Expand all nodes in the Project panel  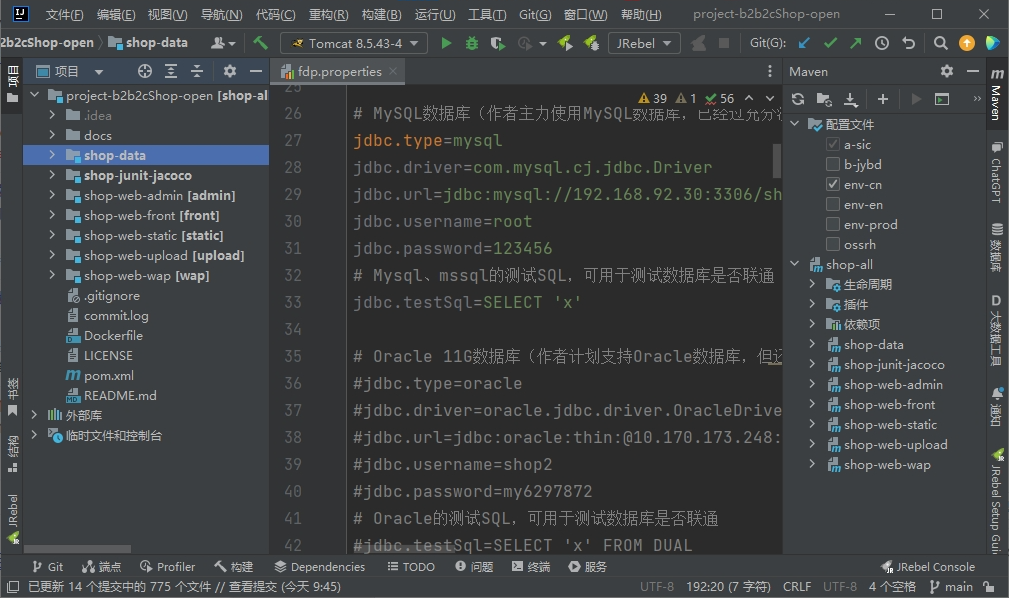click(x=171, y=71)
